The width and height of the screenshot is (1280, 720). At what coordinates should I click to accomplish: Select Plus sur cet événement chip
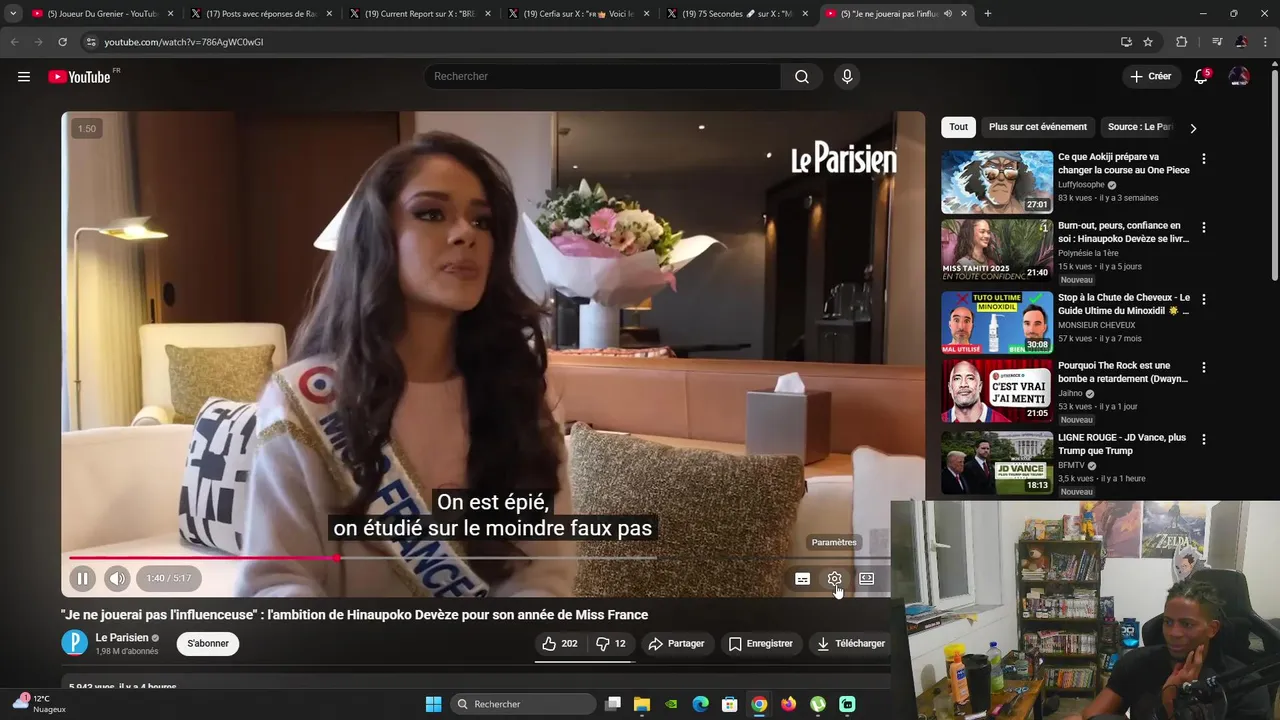pyautogui.click(x=1038, y=127)
